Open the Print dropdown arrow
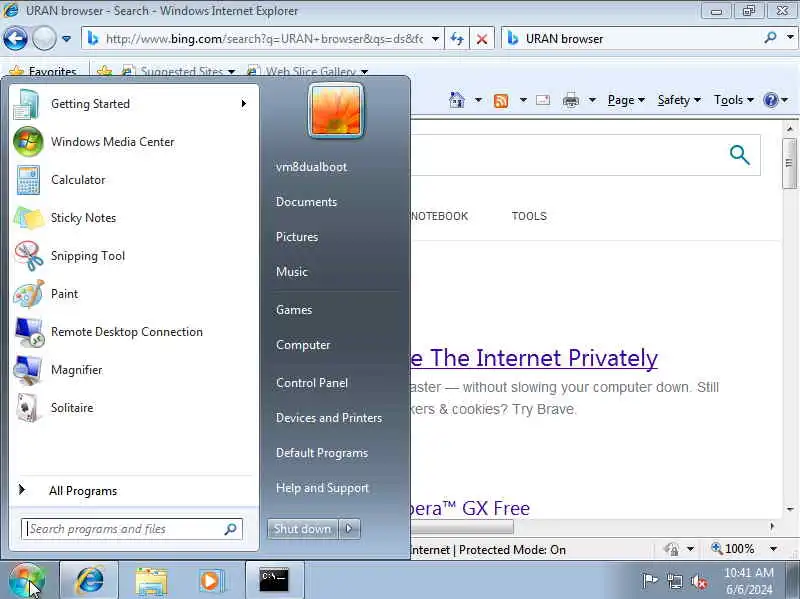 coord(592,100)
